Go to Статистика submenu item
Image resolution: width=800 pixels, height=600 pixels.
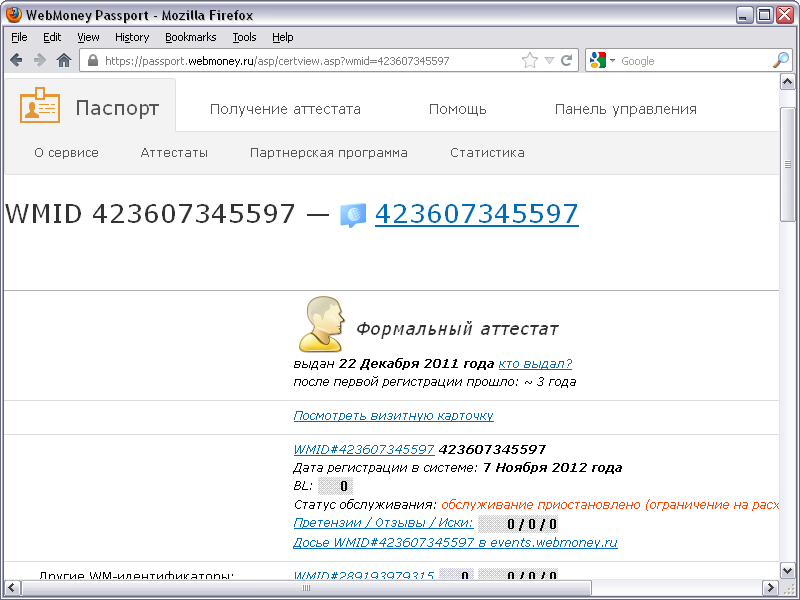(x=487, y=153)
